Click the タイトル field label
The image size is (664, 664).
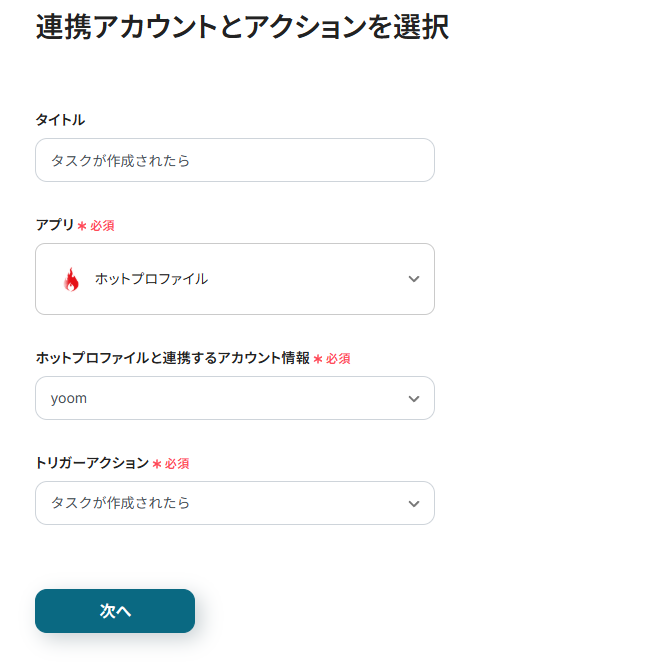tap(60, 120)
